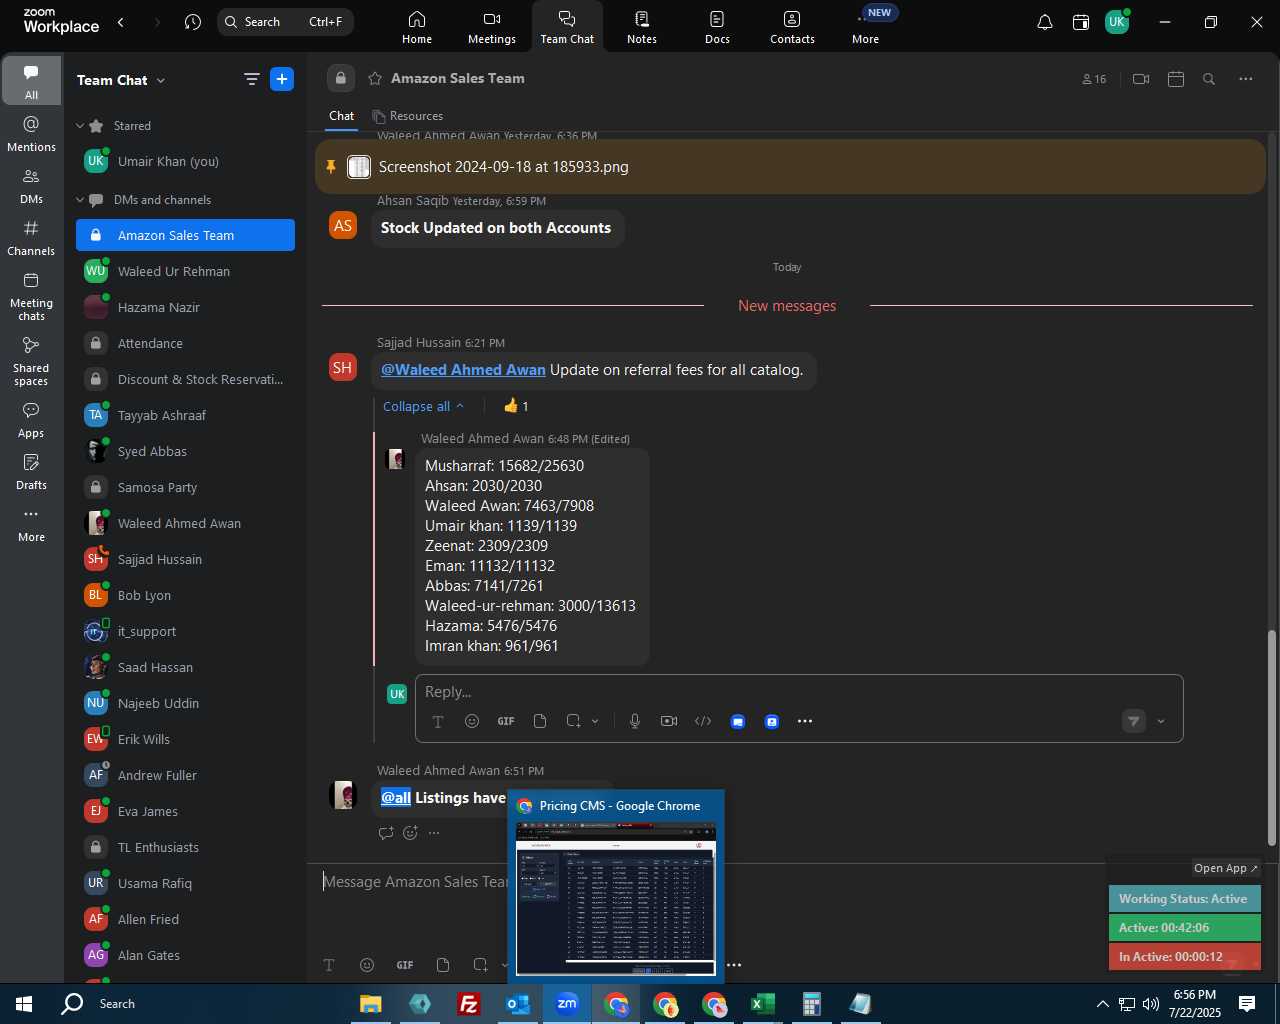
Task: Open send options dropdown in reply box
Action: [x=1161, y=721]
